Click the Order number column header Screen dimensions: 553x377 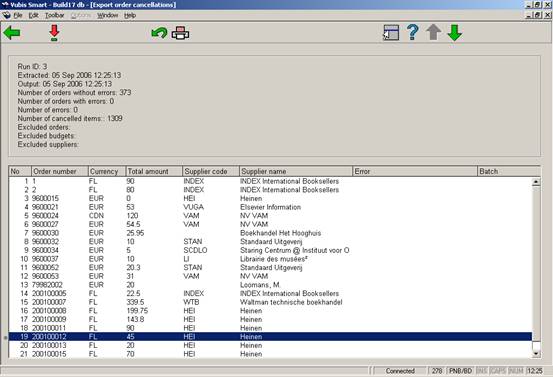(60, 171)
